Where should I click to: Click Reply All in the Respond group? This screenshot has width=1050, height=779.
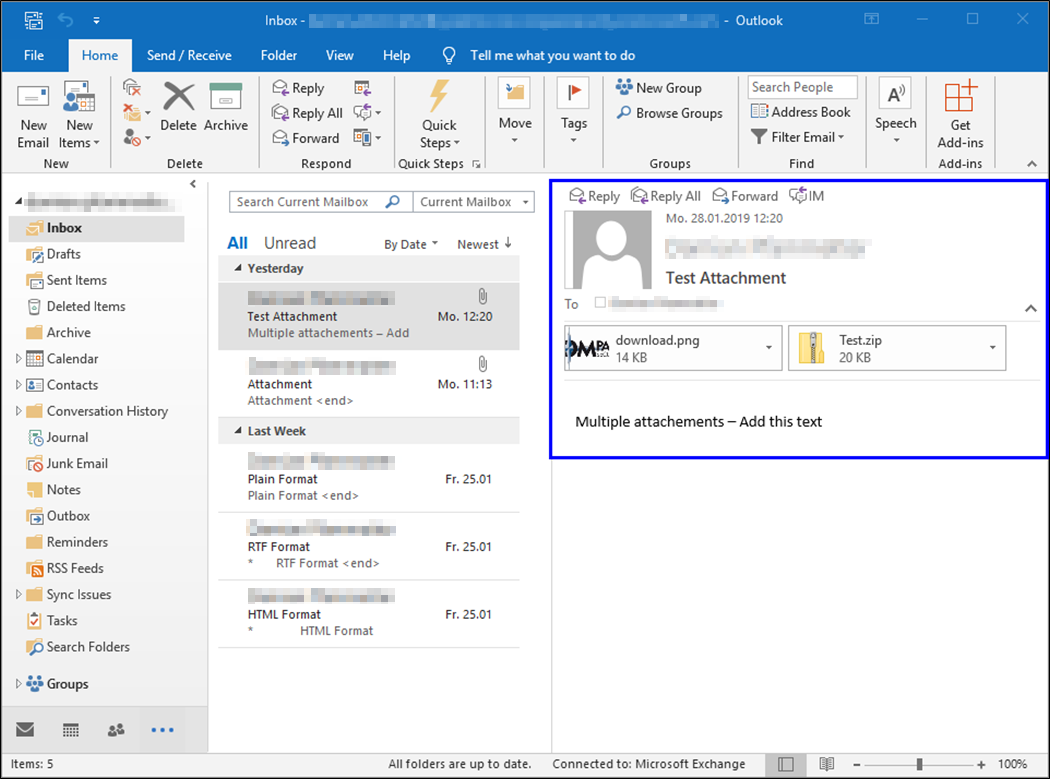click(x=308, y=113)
